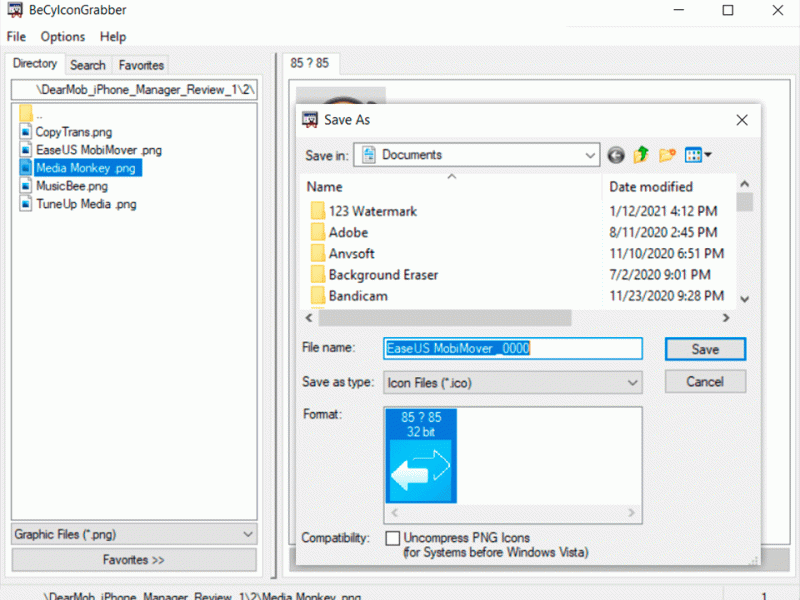Image resolution: width=800 pixels, height=600 pixels.
Task: Go up one folder level icon
Action: [641, 155]
